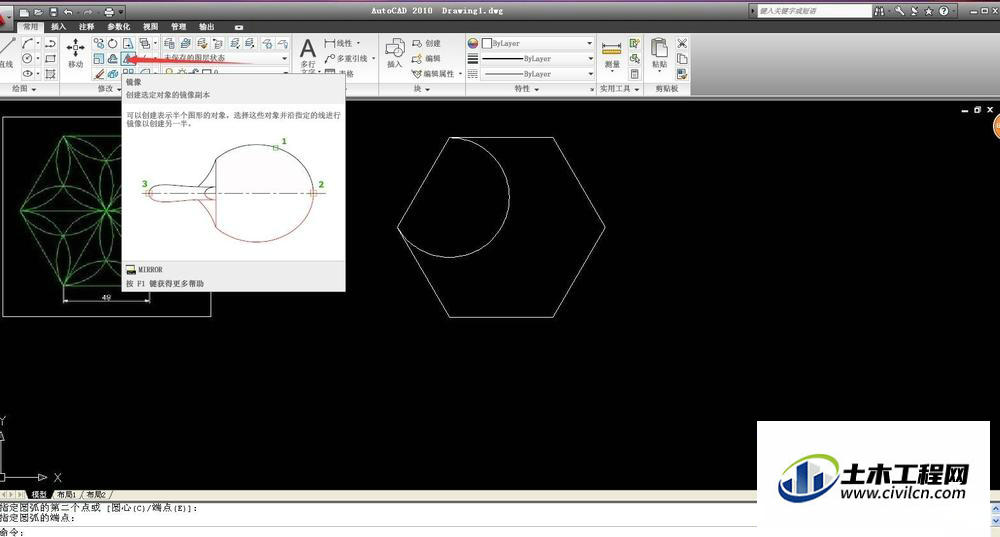Image resolution: width=1000 pixels, height=537 pixels.
Task: Click the binoculars search icon
Action: [880, 11]
